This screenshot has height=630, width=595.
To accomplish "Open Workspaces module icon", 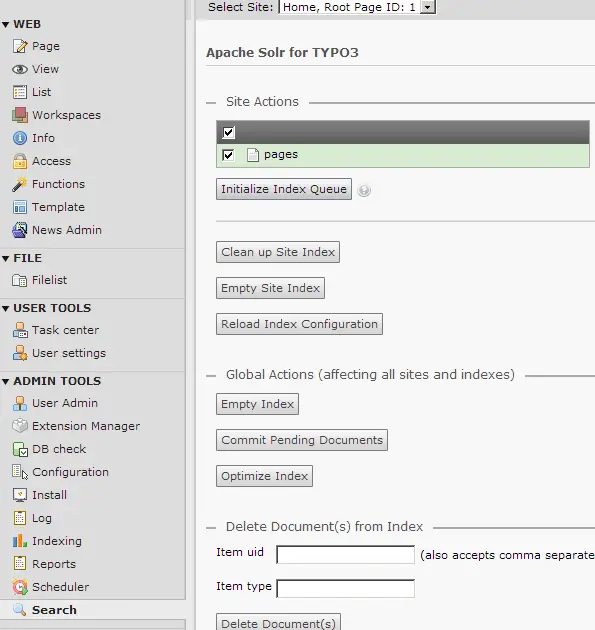I will tap(20, 115).
